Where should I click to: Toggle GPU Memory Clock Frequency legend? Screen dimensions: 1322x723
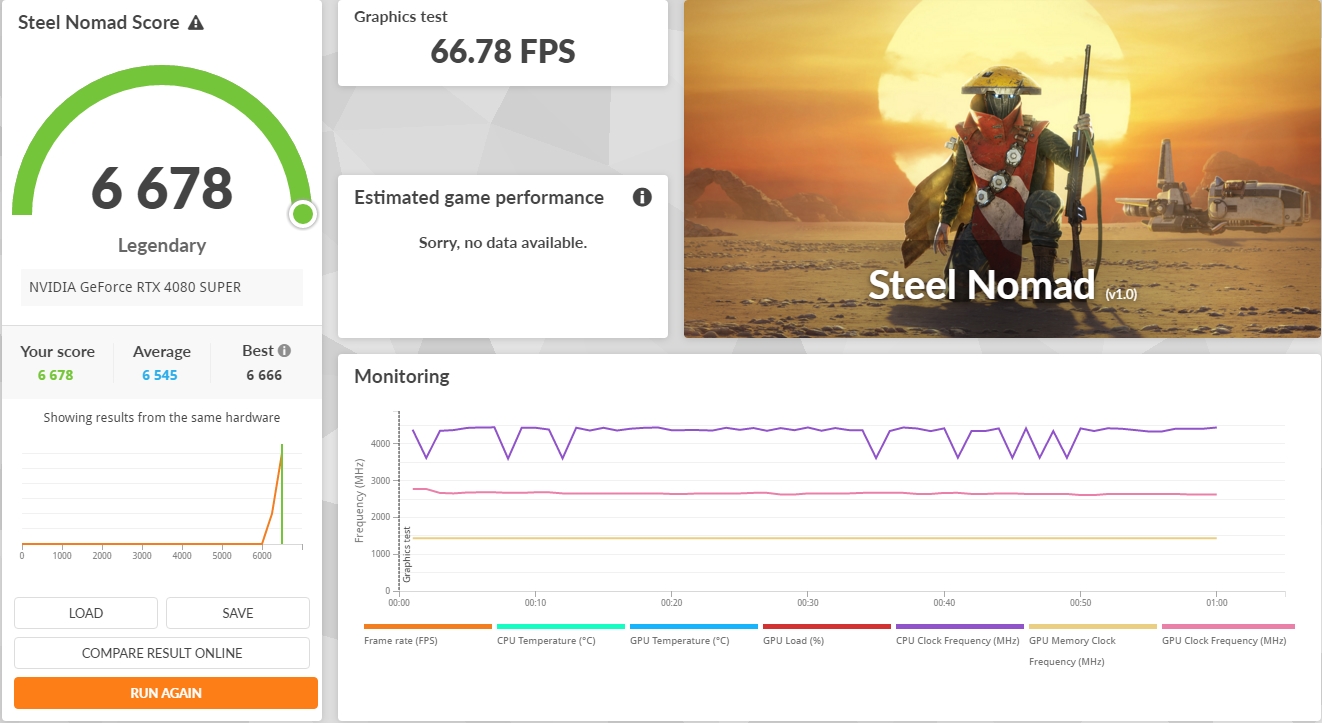1092,645
